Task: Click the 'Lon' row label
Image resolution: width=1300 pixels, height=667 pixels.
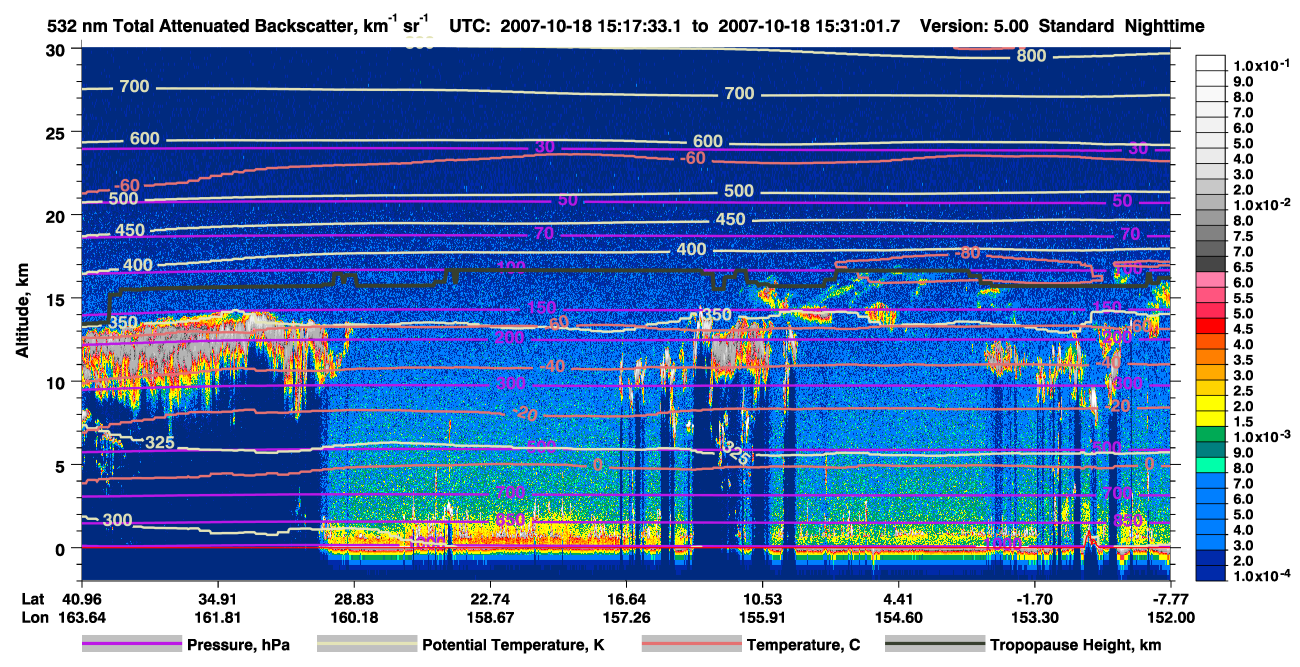Action: pyautogui.click(x=34, y=617)
